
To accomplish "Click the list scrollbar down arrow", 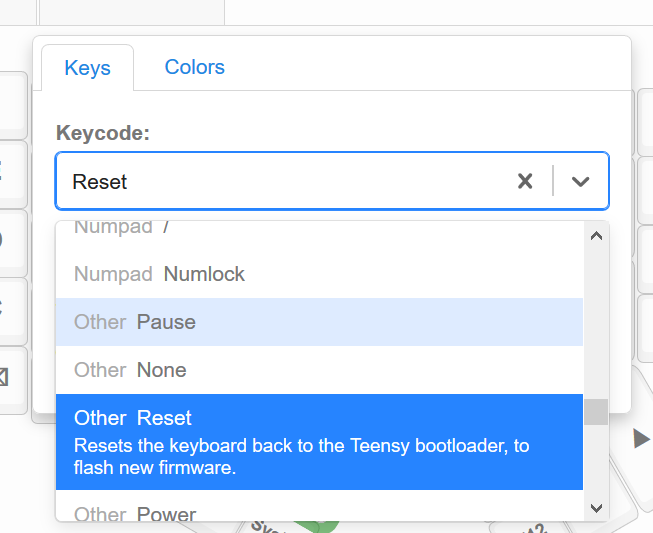I will [x=596, y=508].
